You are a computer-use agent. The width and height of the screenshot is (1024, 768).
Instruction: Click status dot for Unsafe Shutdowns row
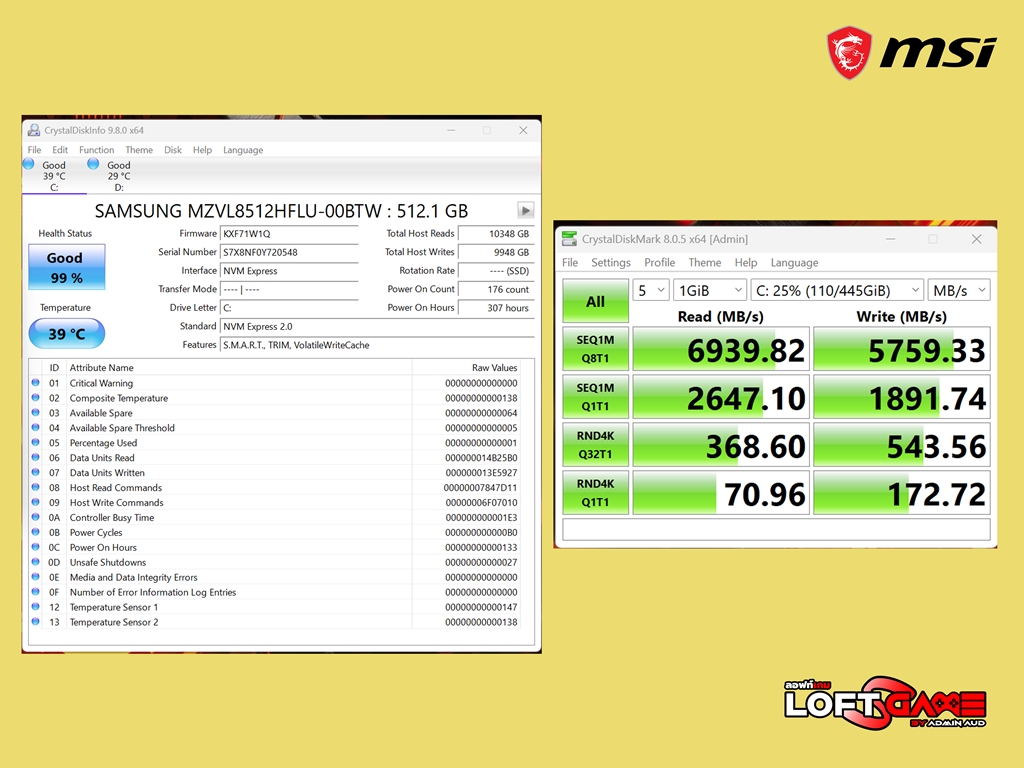[x=35, y=562]
